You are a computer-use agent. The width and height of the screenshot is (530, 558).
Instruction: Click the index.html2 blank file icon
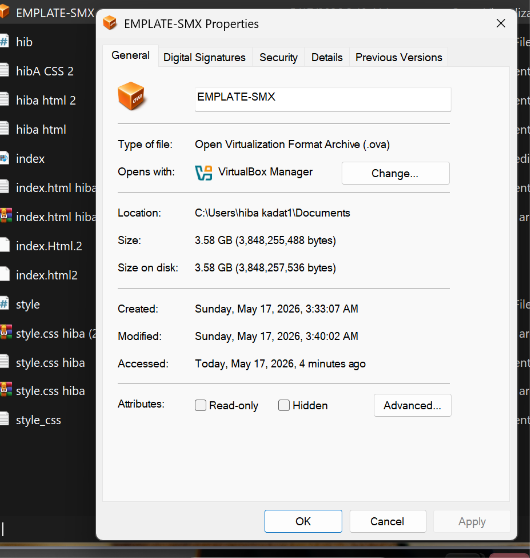click(x=4, y=274)
